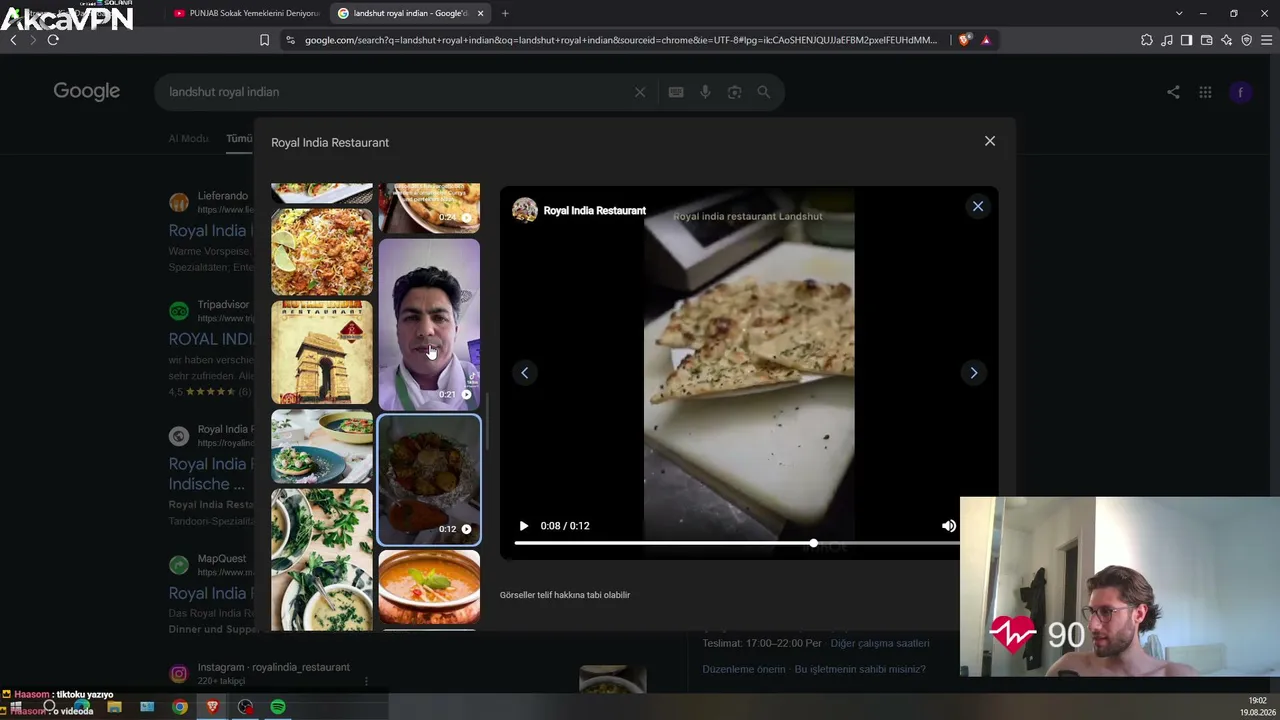
Task: Open File Explorer from the taskbar
Action: coord(114,707)
